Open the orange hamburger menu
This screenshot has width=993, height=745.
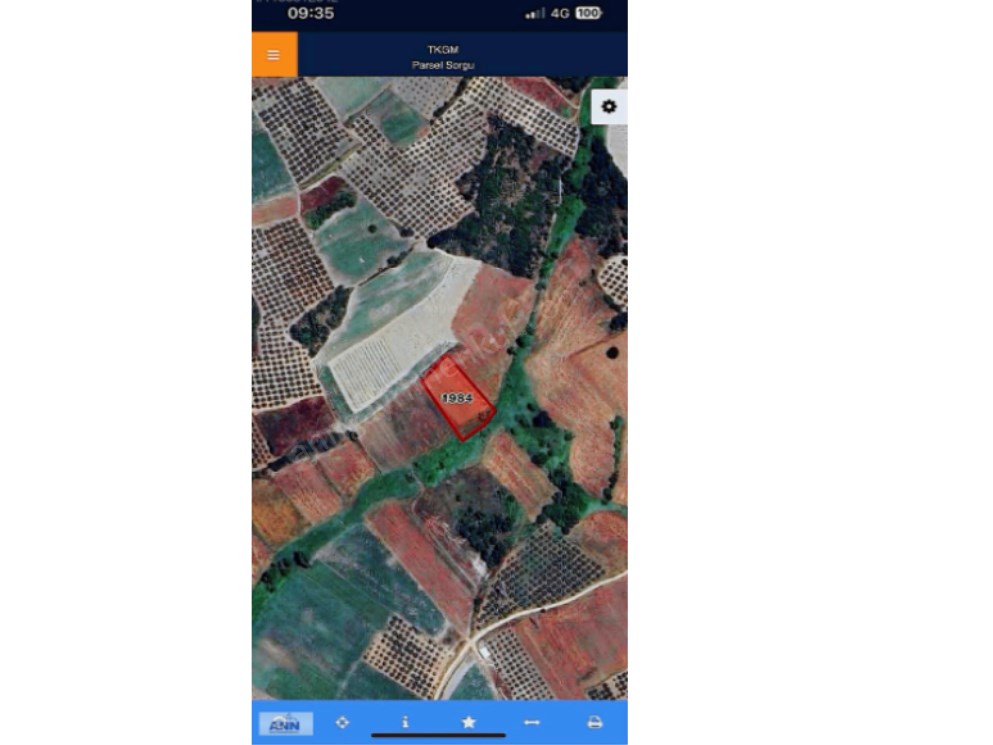click(x=274, y=55)
